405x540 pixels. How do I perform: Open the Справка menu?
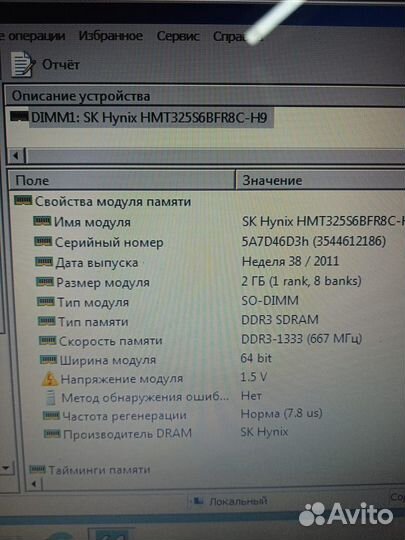238,37
